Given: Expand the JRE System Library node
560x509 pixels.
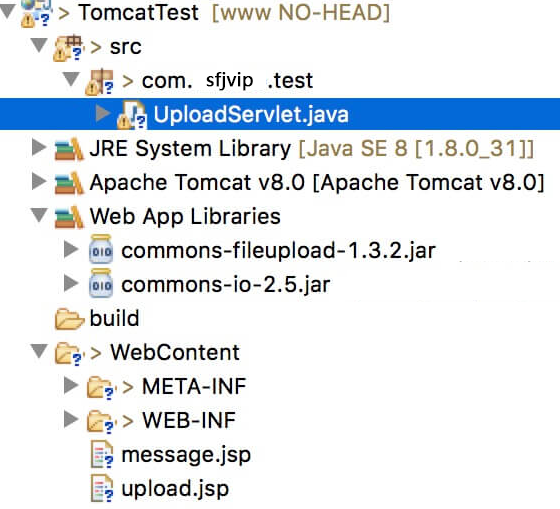Looking at the screenshot, I should click(39, 148).
